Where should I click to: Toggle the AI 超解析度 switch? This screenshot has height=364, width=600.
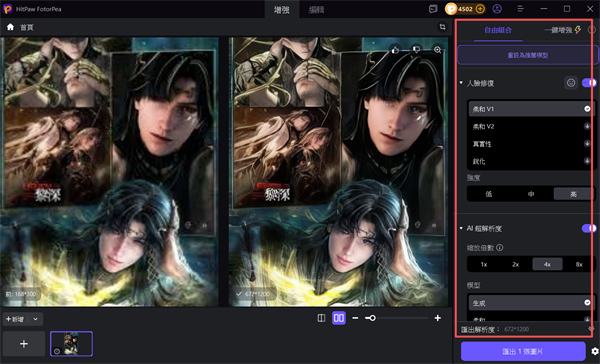click(x=589, y=229)
